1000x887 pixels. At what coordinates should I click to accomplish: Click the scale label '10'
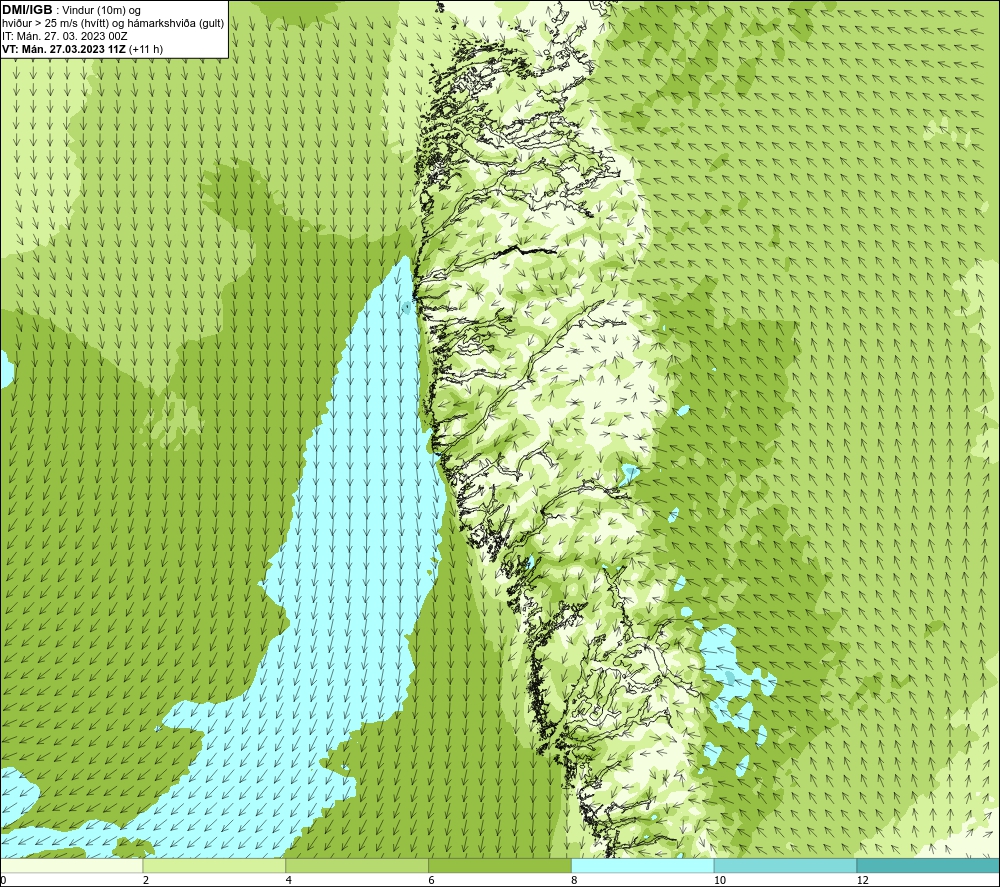(720, 880)
